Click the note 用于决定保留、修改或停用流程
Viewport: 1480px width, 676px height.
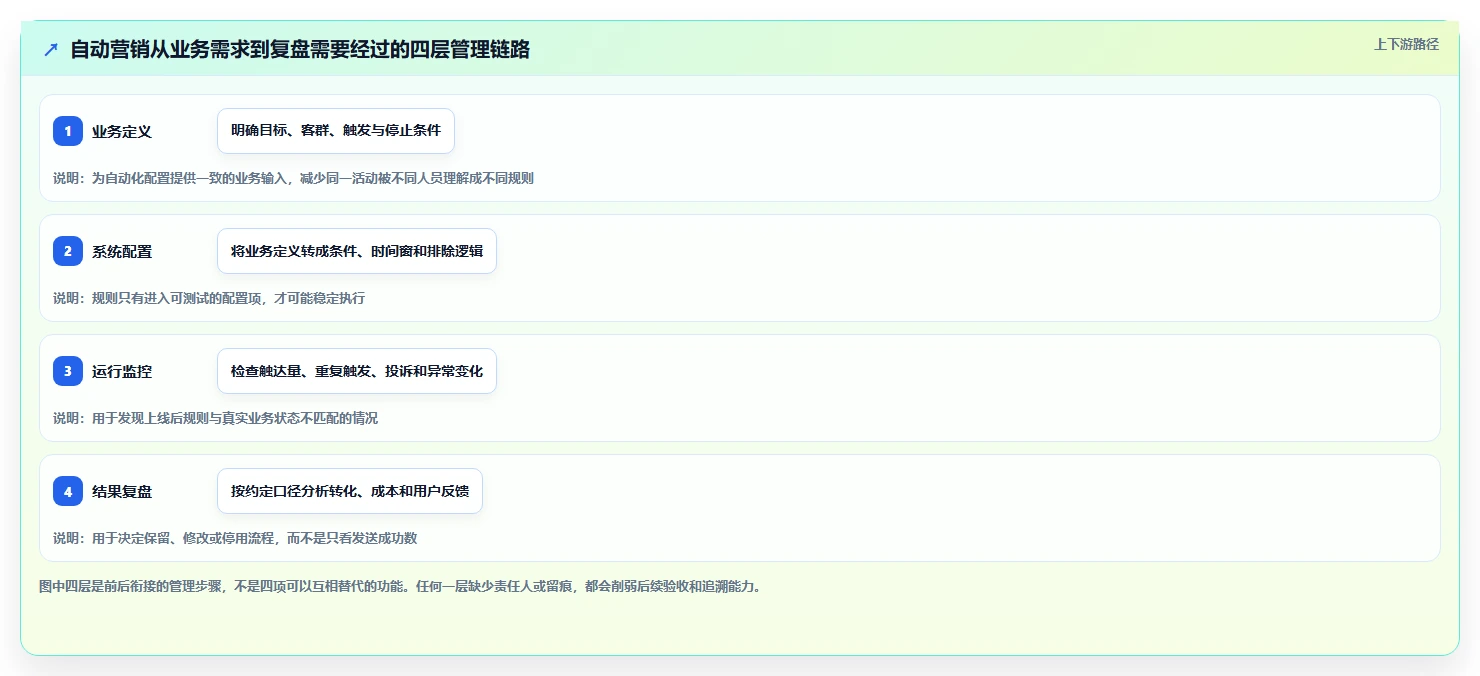click(235, 538)
